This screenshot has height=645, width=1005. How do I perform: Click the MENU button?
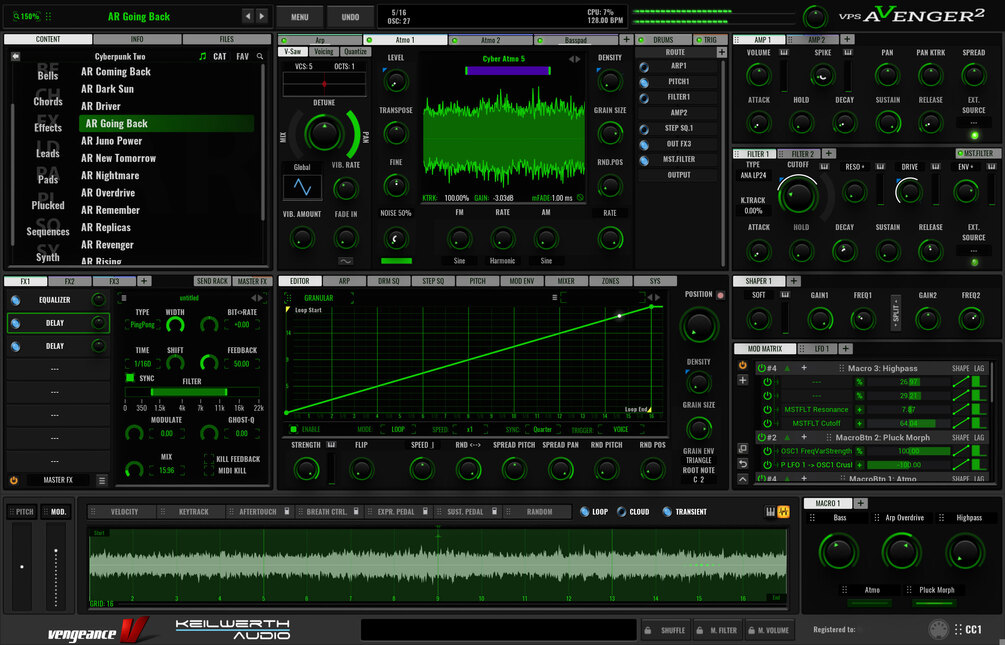(299, 17)
